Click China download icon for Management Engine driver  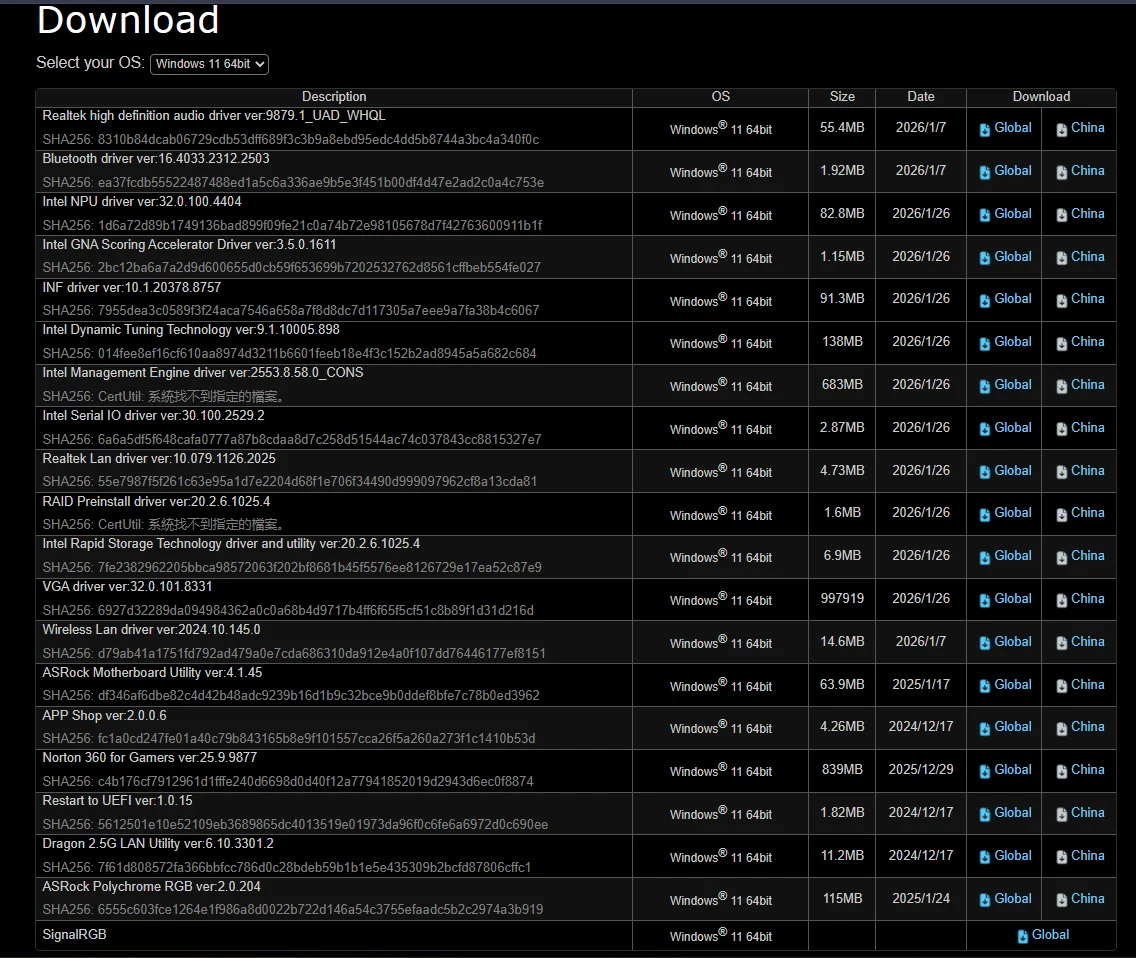pyautogui.click(x=1061, y=386)
